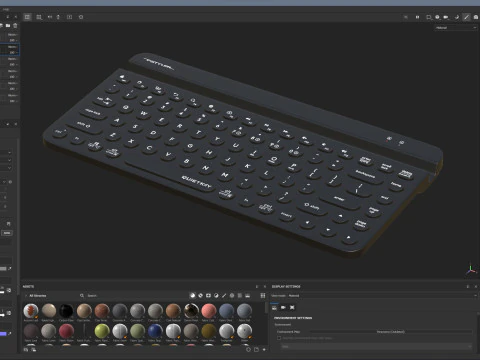Screen dimensions: 480x360
Task: Click the folder icon in the layers panel
Action: [x=8, y=26]
